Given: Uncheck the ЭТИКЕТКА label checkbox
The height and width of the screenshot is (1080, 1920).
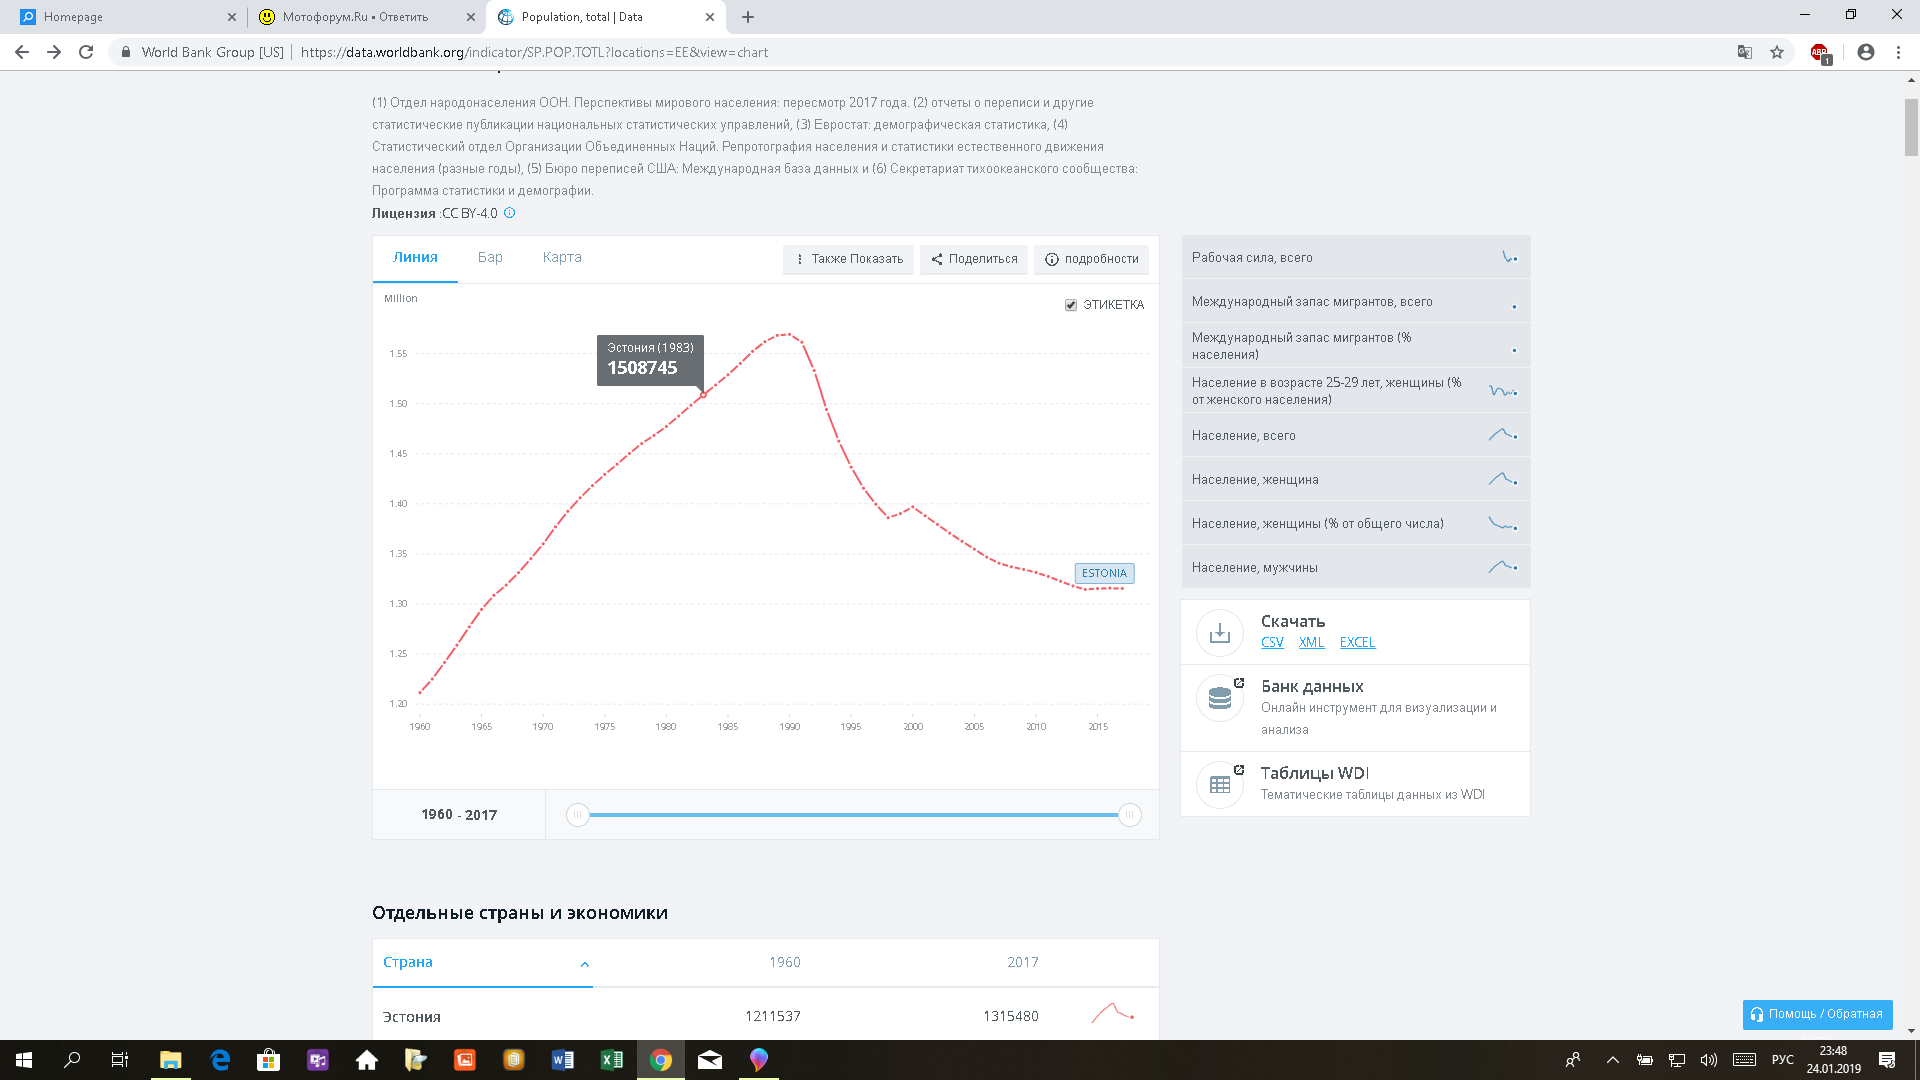Looking at the screenshot, I should click(1071, 305).
